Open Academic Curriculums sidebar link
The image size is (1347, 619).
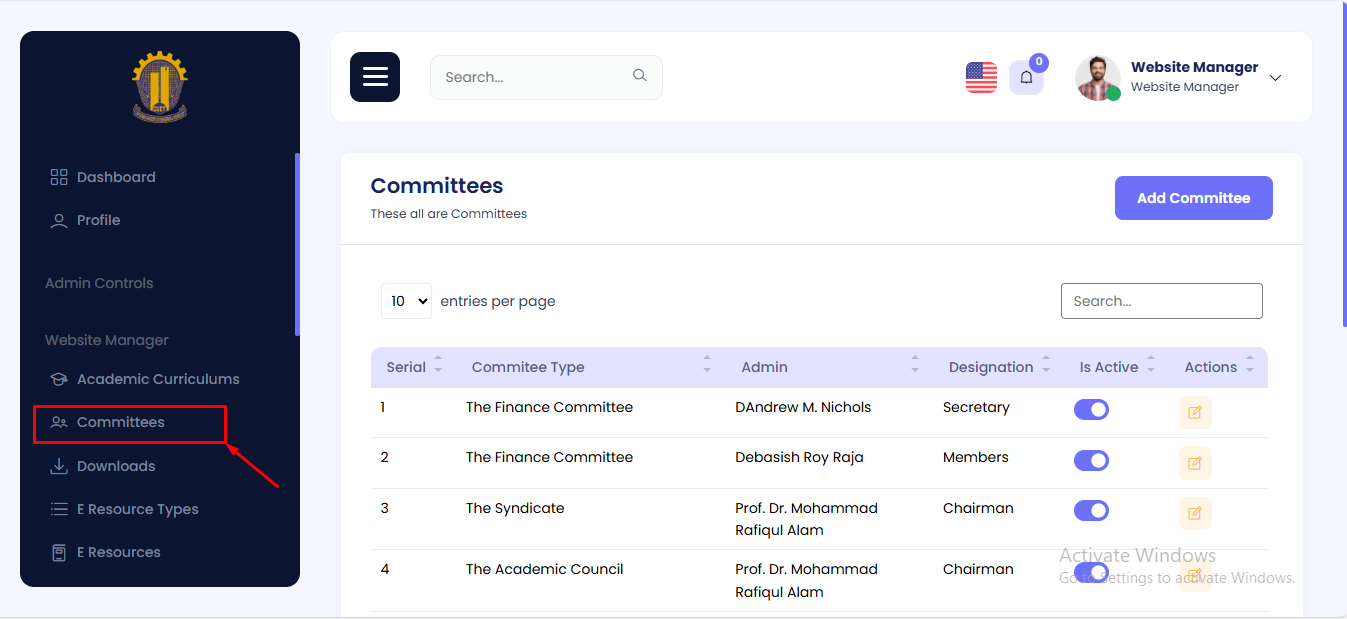(158, 379)
